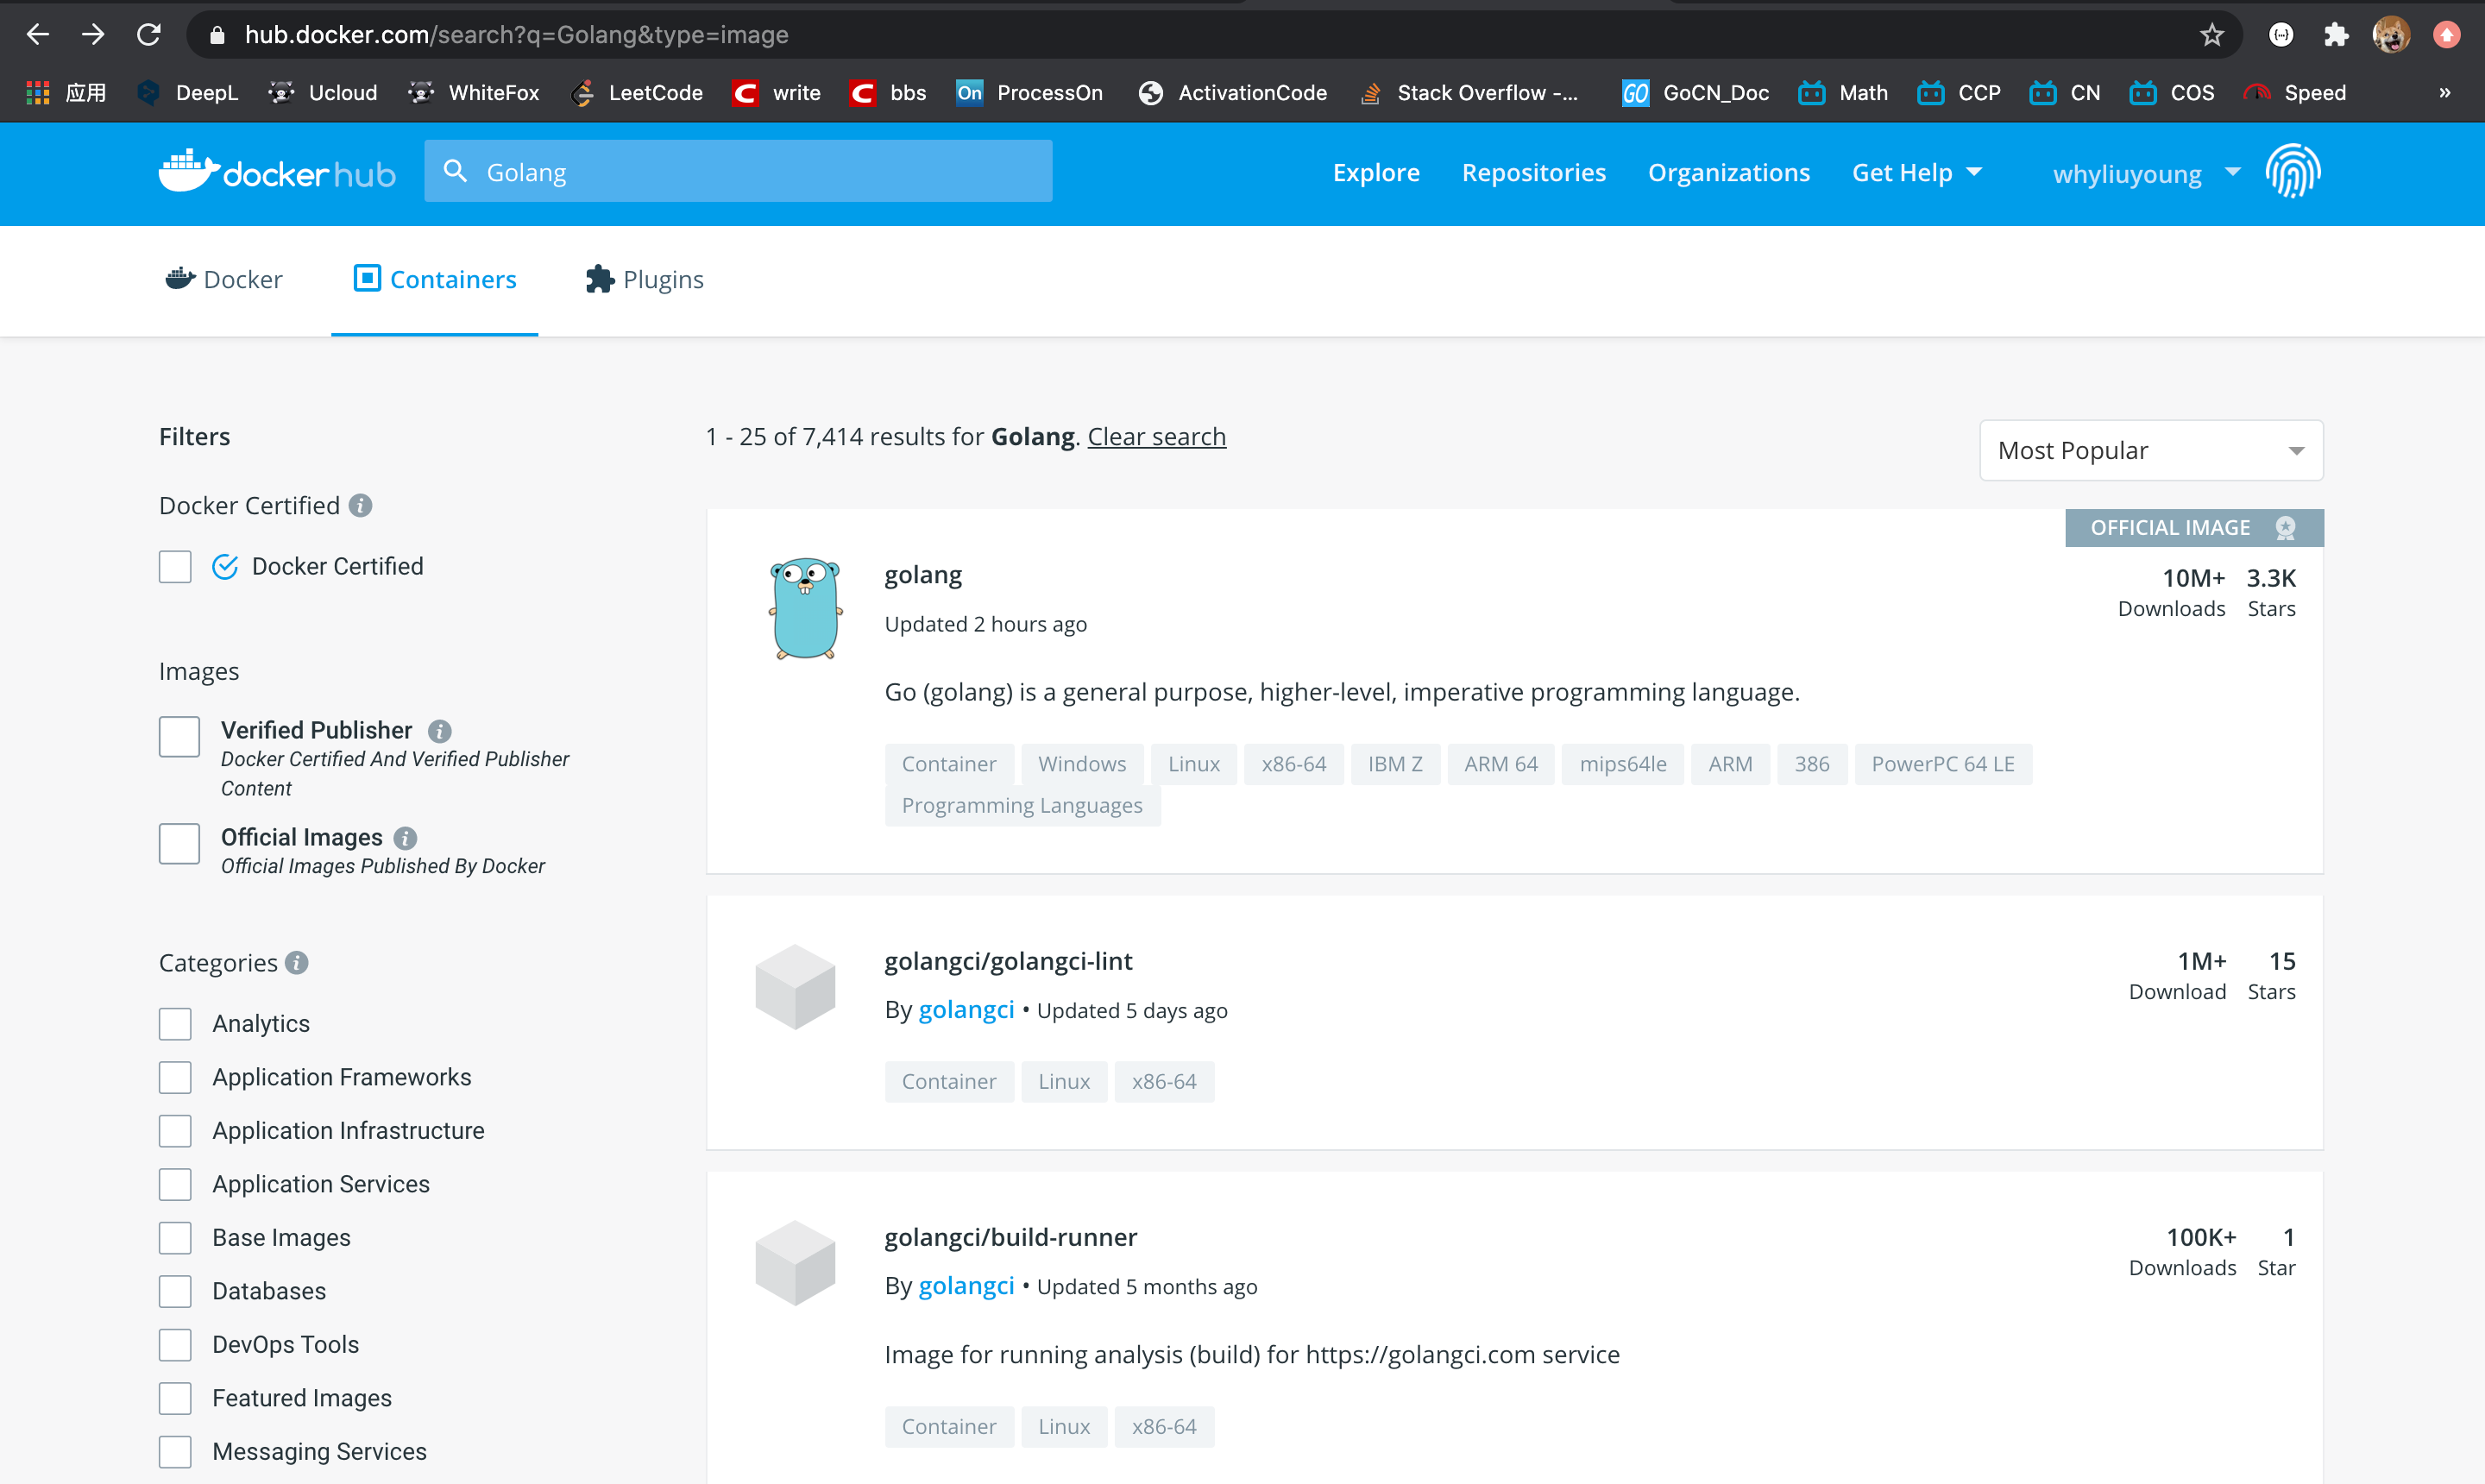Open the GoCN_Doc bookmark icon
The image size is (2485, 1484).
[1635, 92]
